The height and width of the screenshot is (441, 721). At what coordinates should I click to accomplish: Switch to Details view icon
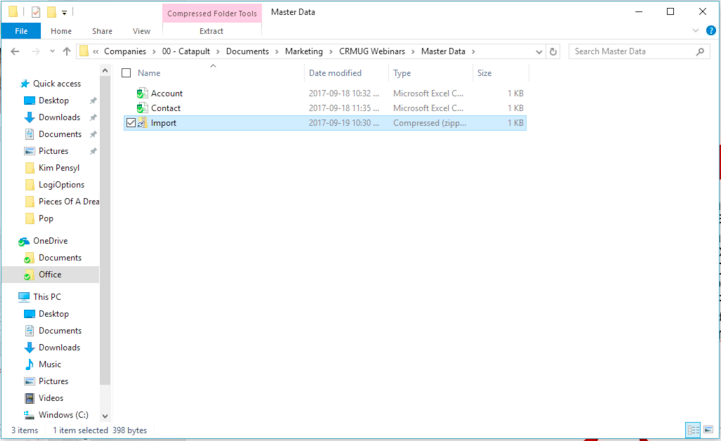click(692, 430)
